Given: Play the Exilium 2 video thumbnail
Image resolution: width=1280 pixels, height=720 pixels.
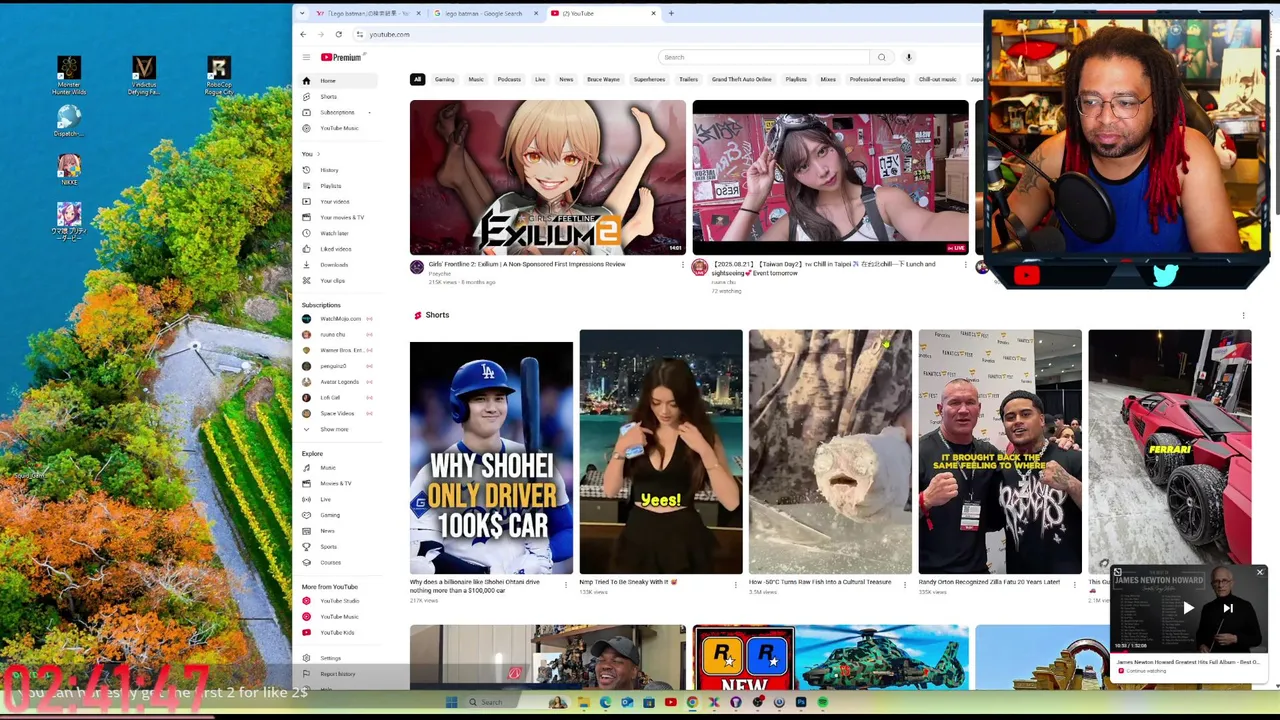Looking at the screenshot, I should [x=548, y=177].
